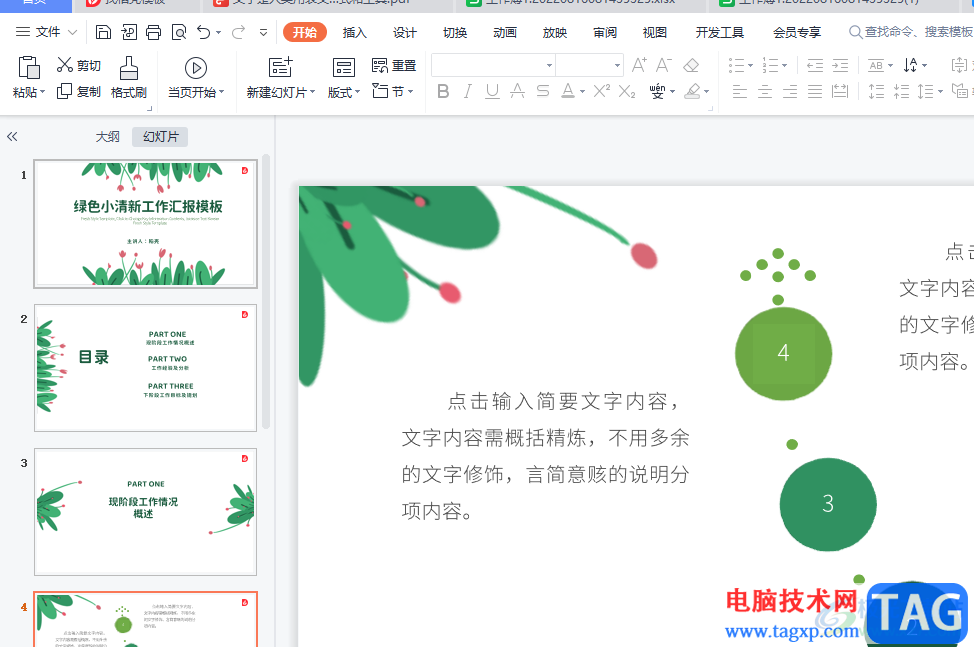Click the text highlight color pen
The width and height of the screenshot is (974, 647).
pos(693,92)
